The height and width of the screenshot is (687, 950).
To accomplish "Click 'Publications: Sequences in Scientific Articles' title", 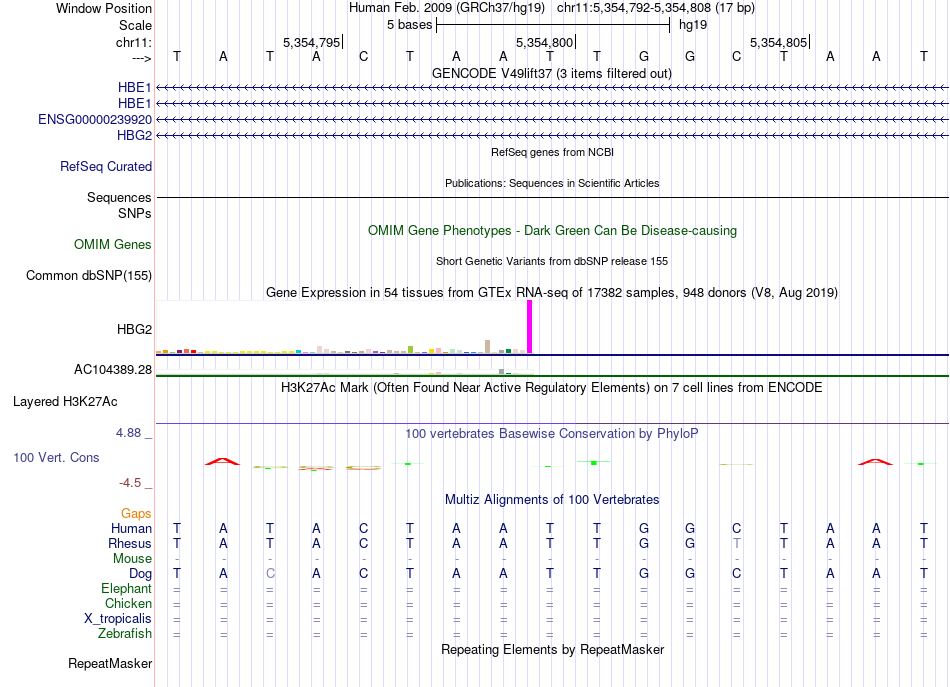I will point(552,183).
